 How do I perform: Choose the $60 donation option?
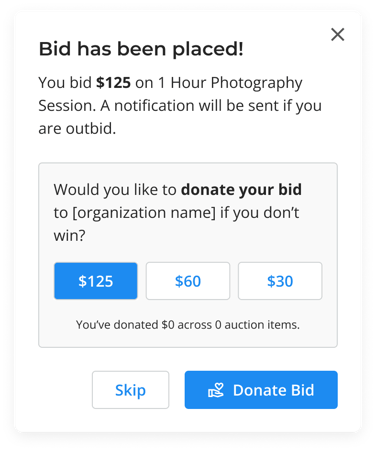[x=188, y=281]
